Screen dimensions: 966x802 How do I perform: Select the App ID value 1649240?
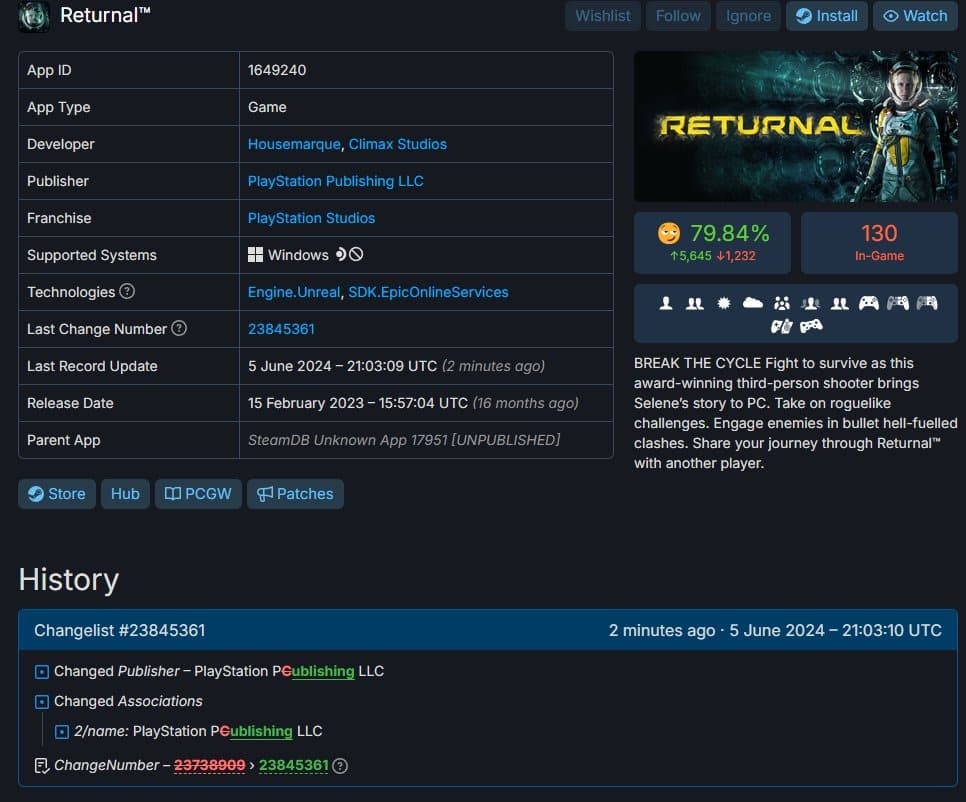click(x=277, y=70)
